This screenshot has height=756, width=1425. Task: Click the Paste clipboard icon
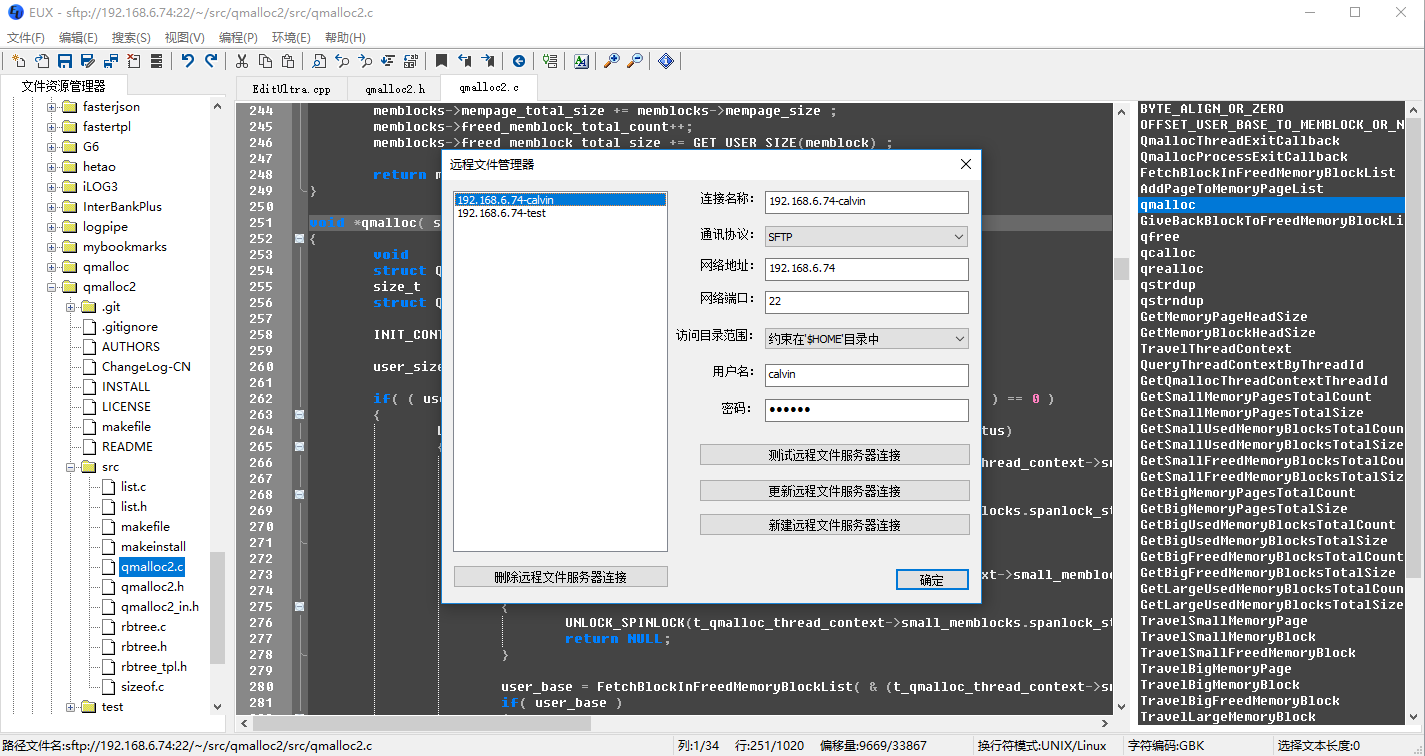[x=287, y=61]
